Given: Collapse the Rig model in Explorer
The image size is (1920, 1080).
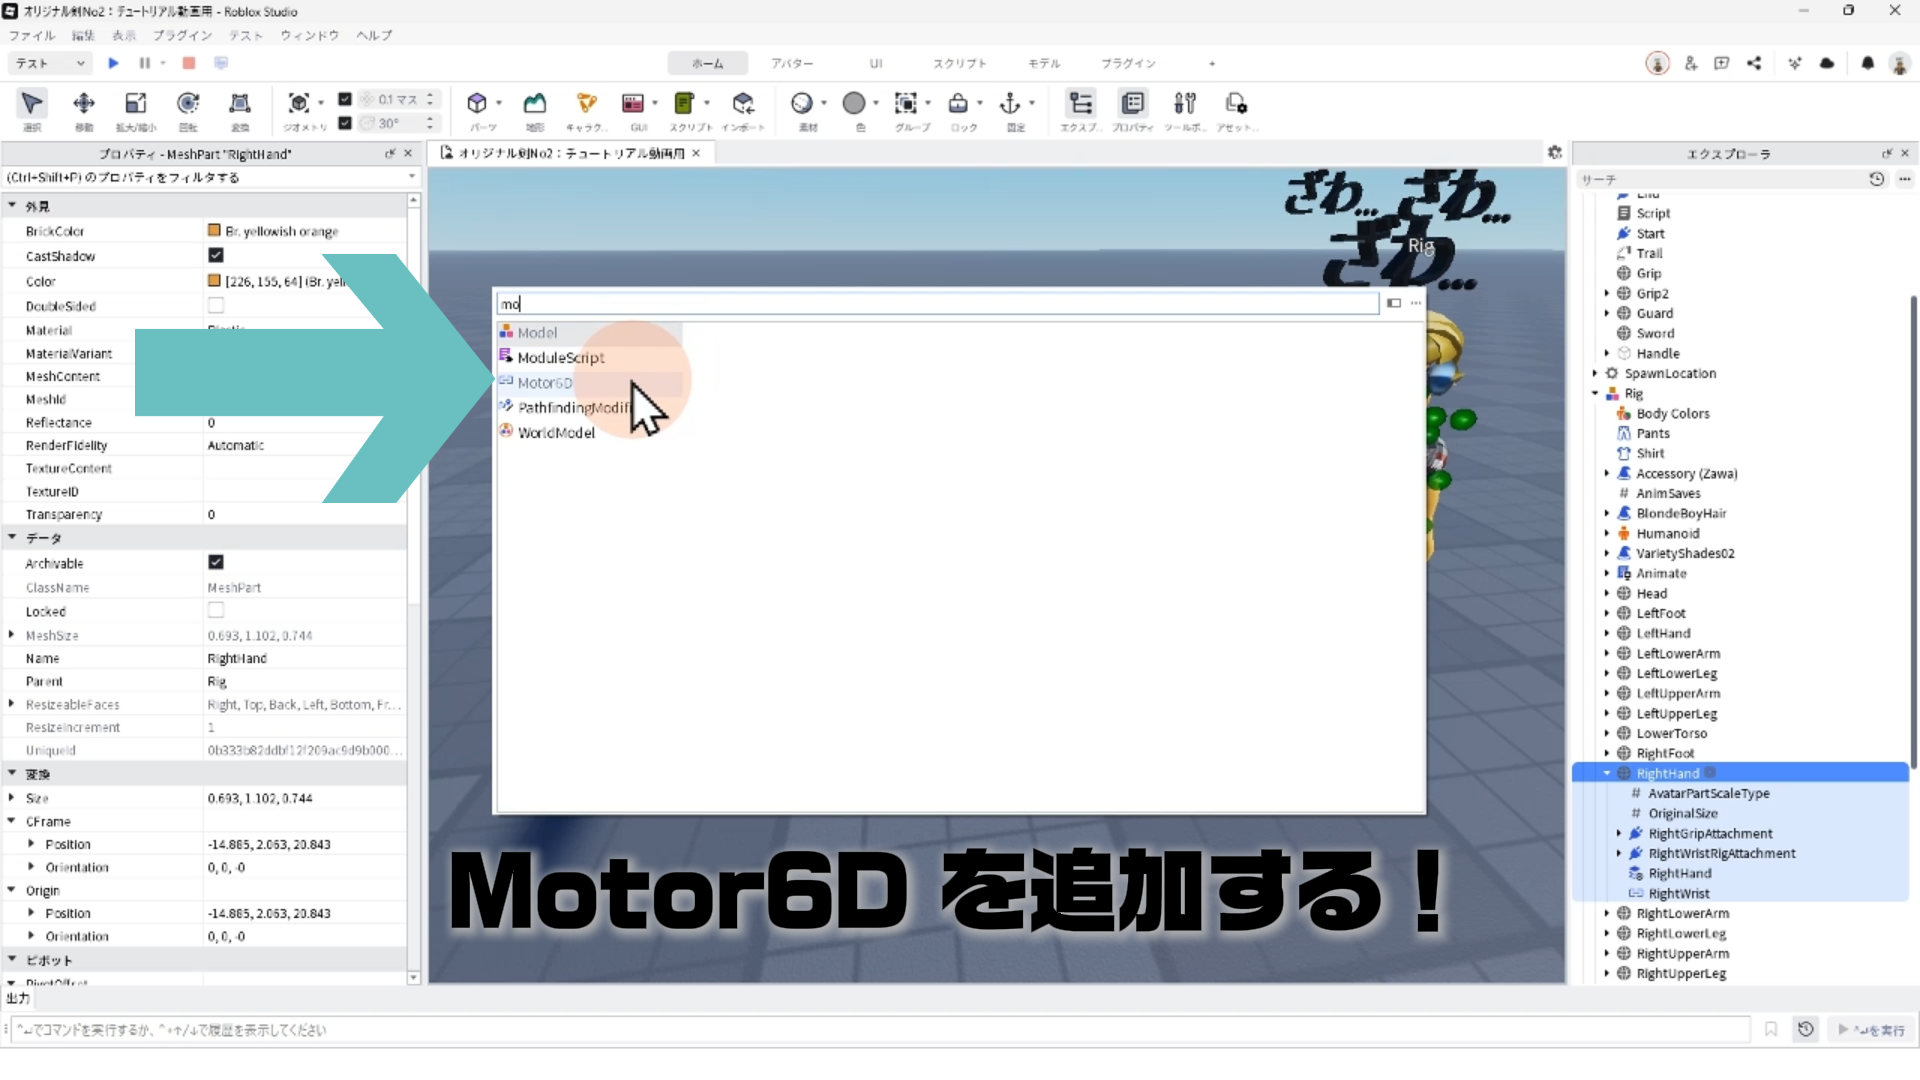Looking at the screenshot, I should pyautogui.click(x=1595, y=393).
